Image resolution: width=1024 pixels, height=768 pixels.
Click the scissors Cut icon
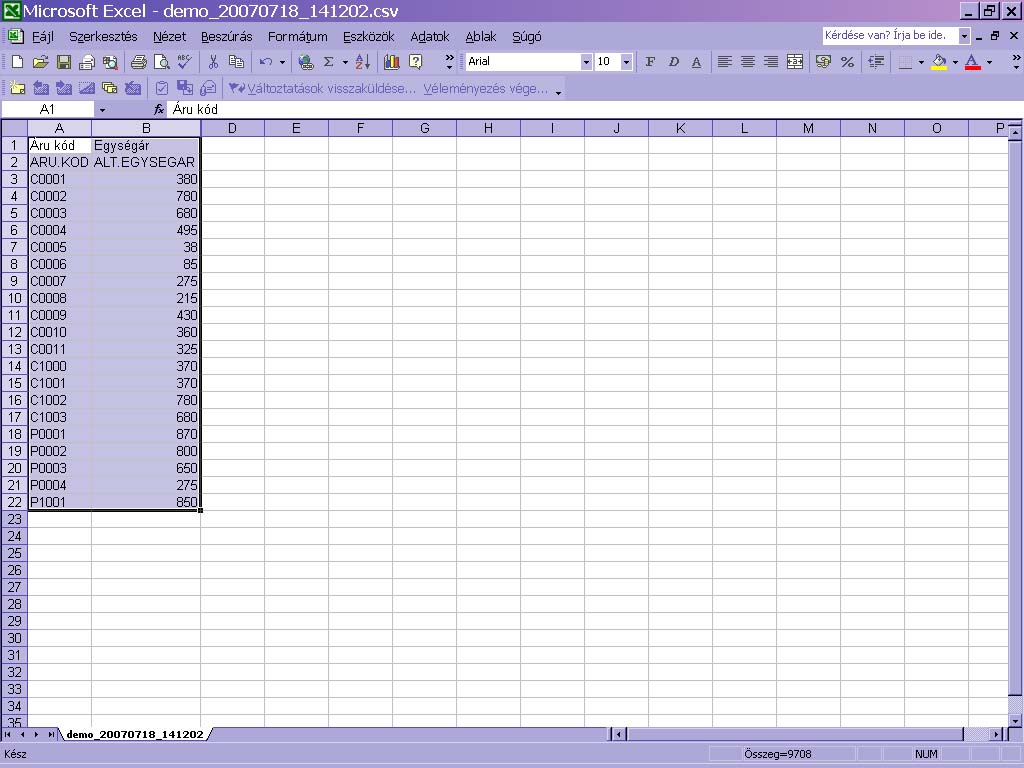pos(213,62)
